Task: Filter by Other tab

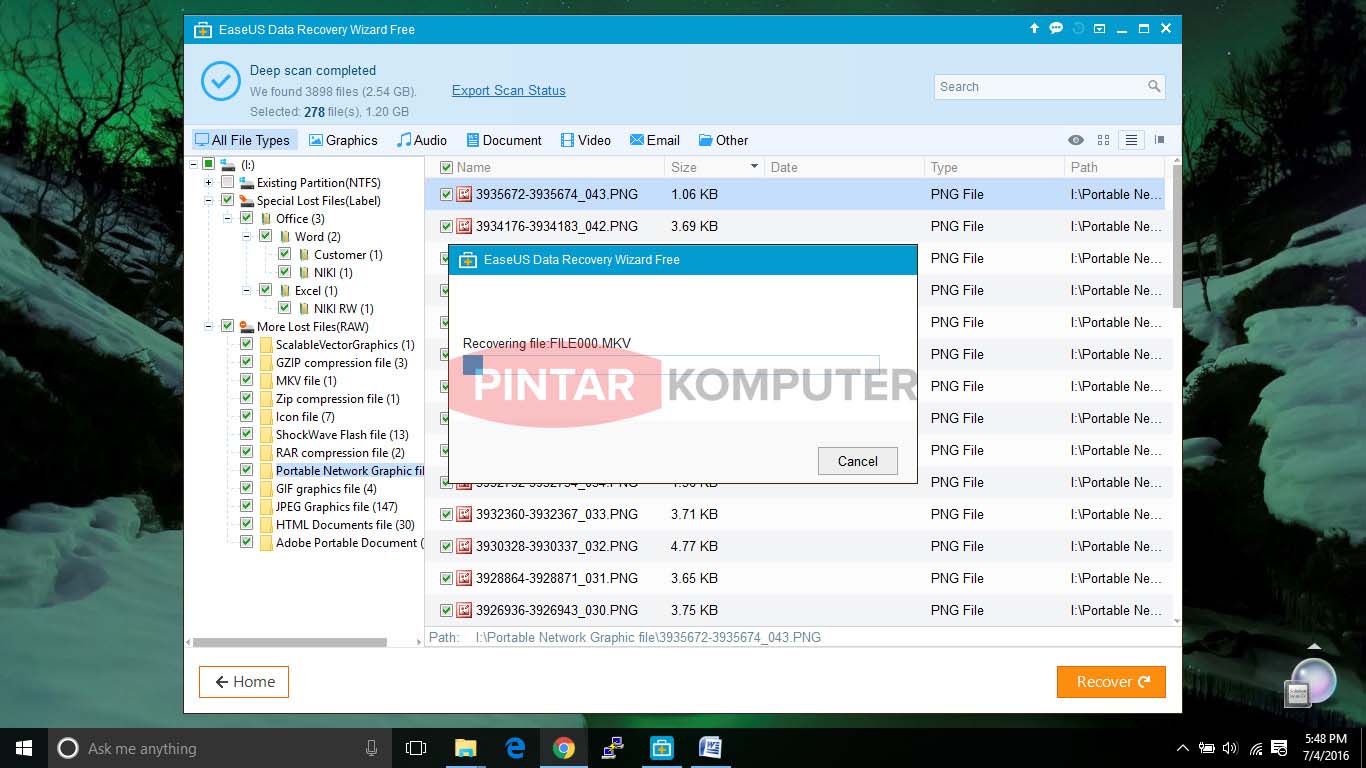Action: [723, 140]
